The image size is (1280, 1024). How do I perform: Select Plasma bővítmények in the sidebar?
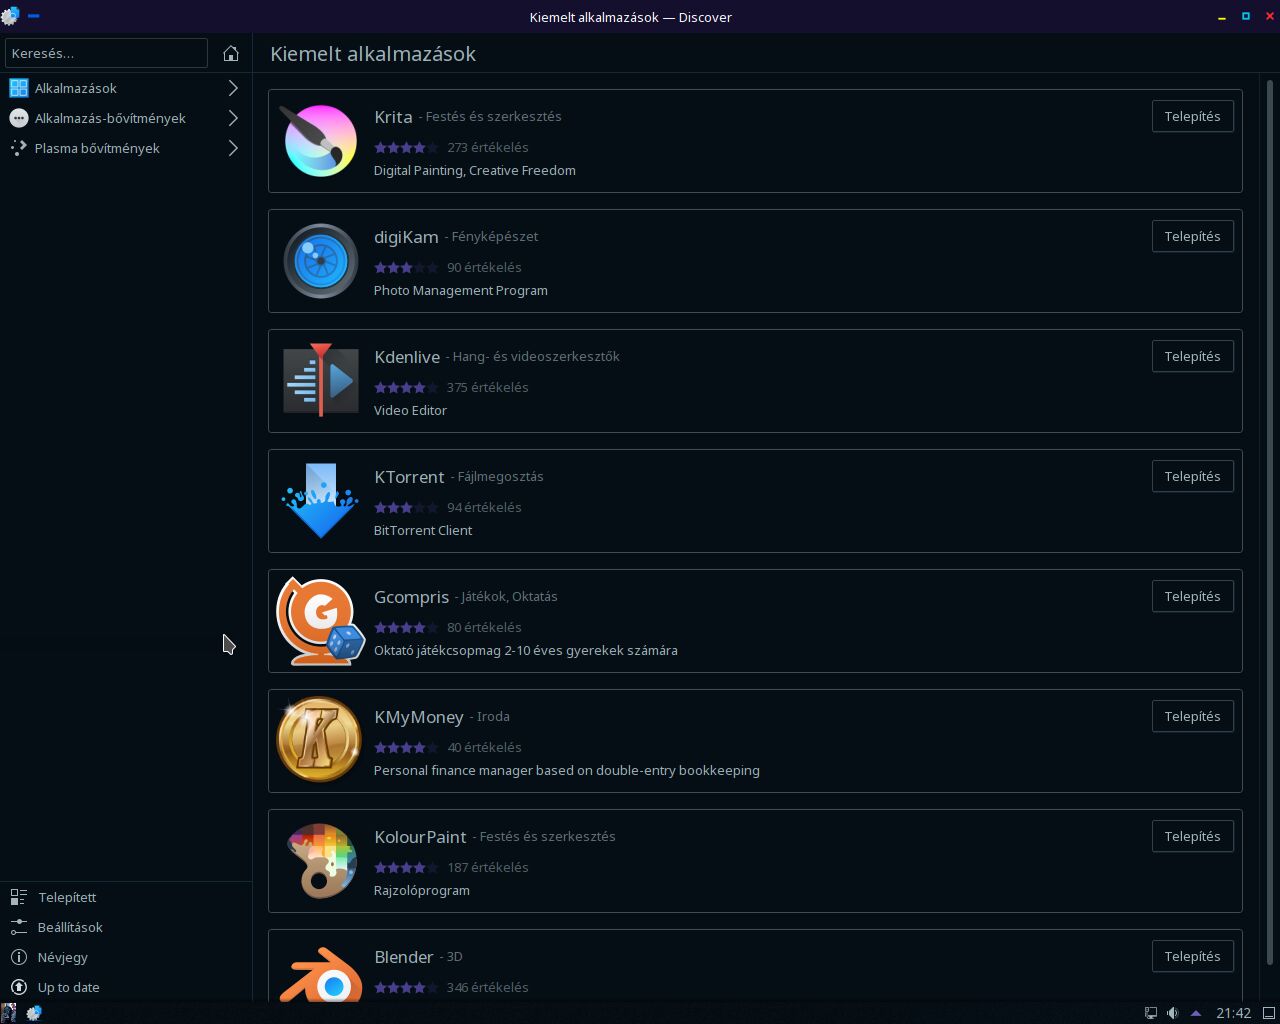point(126,148)
